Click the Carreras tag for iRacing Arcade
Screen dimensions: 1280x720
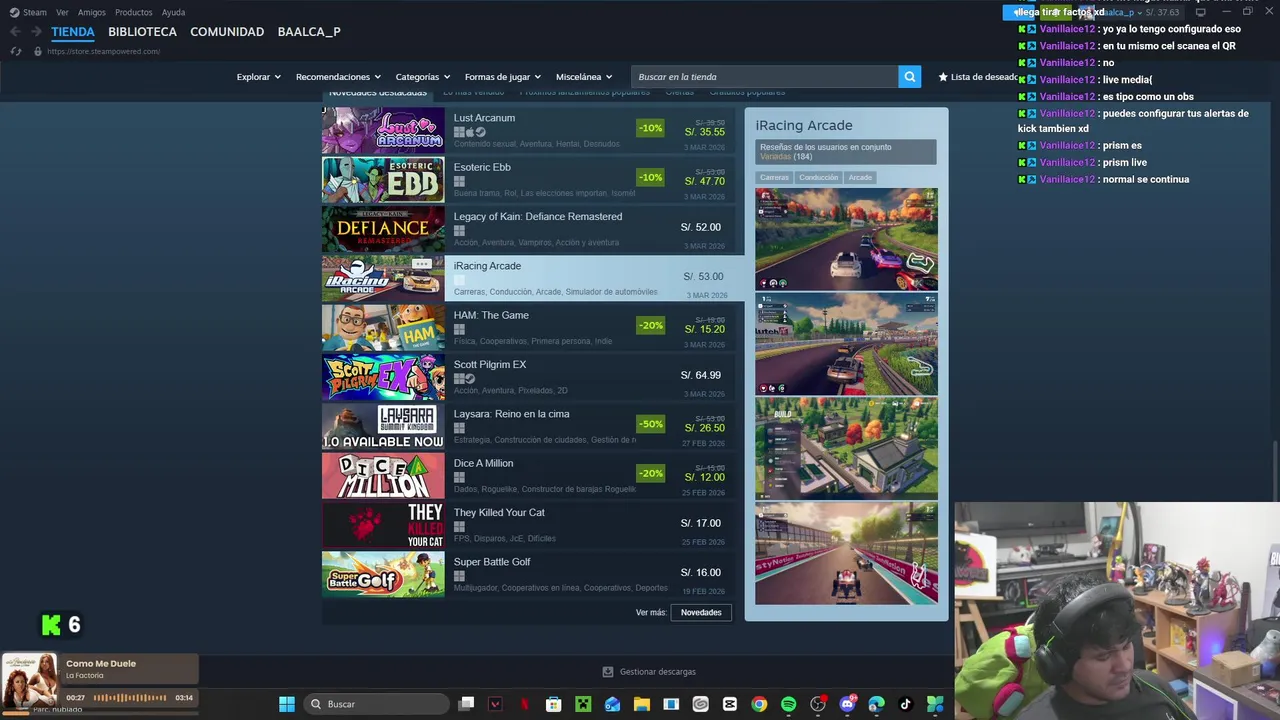pyautogui.click(x=774, y=177)
